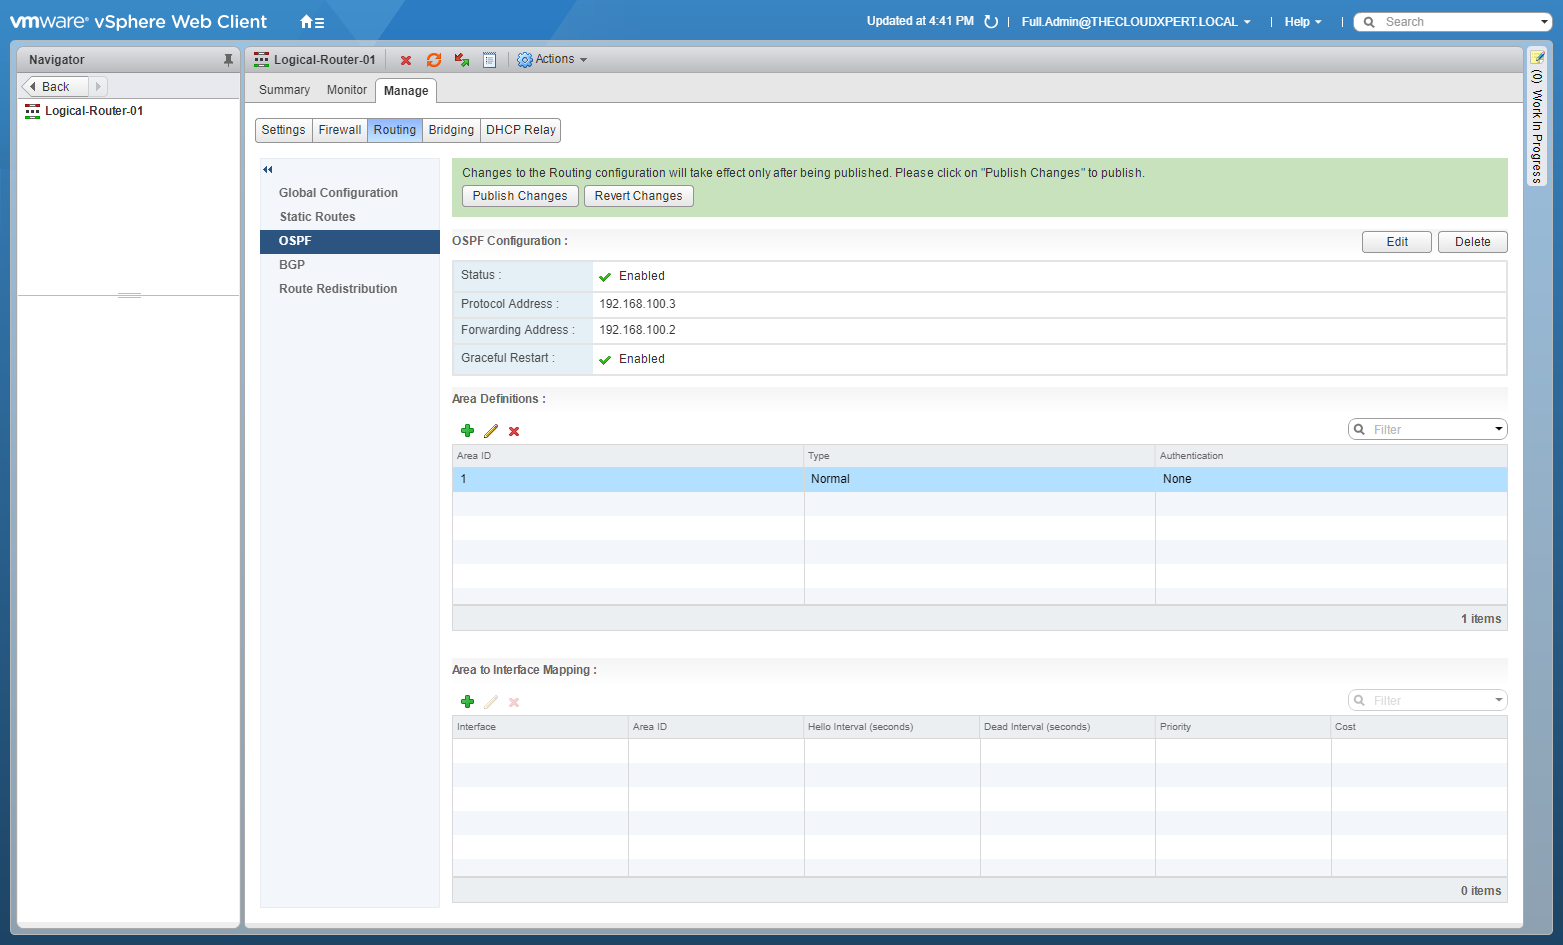The image size is (1563, 945).
Task: Select BGP in the routing menu
Action: point(292,265)
